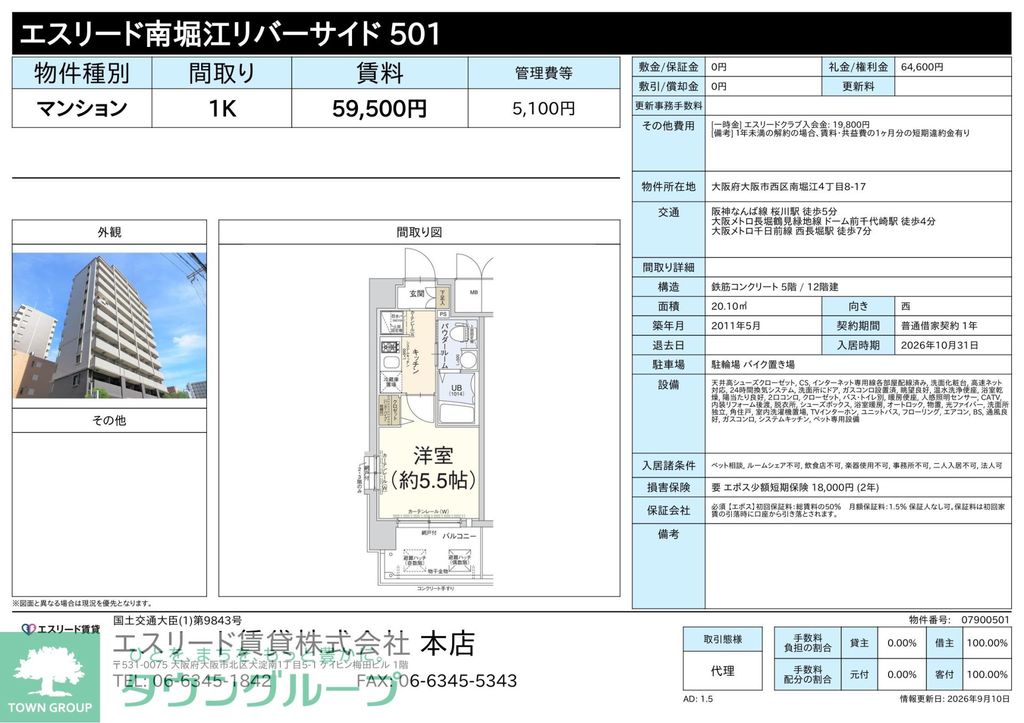Select the エスリードクラブ入会金: 19,800円 line
Screen dimensions: 1024x723
pyautogui.click(x=790, y=124)
